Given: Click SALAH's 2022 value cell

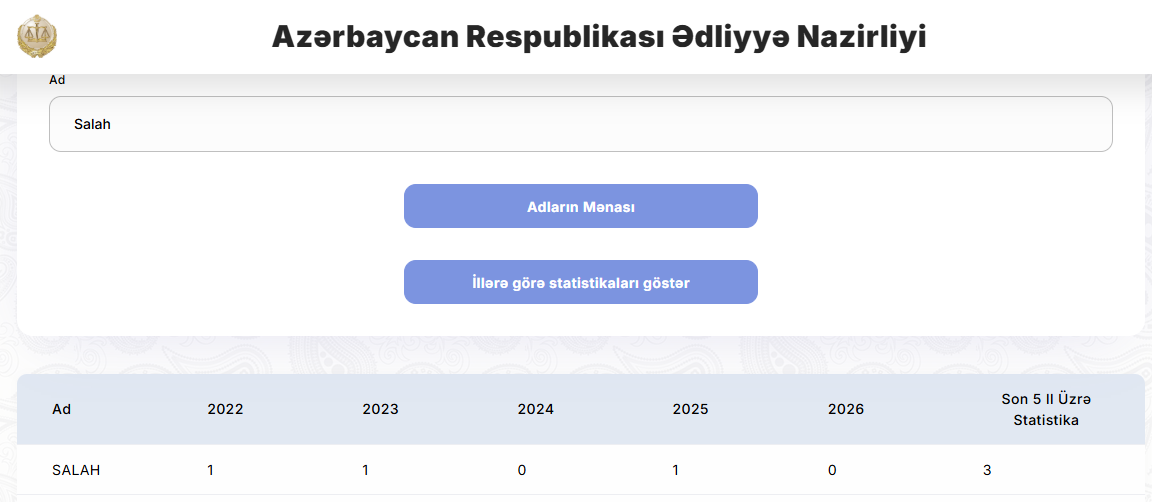Looking at the screenshot, I should 210,470.
